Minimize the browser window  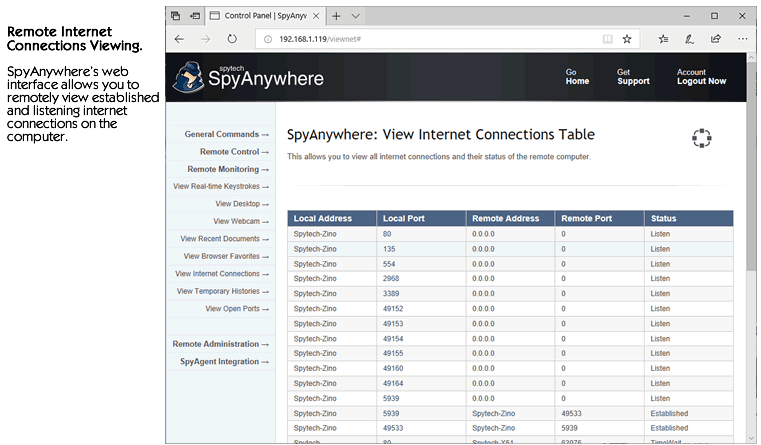point(687,16)
